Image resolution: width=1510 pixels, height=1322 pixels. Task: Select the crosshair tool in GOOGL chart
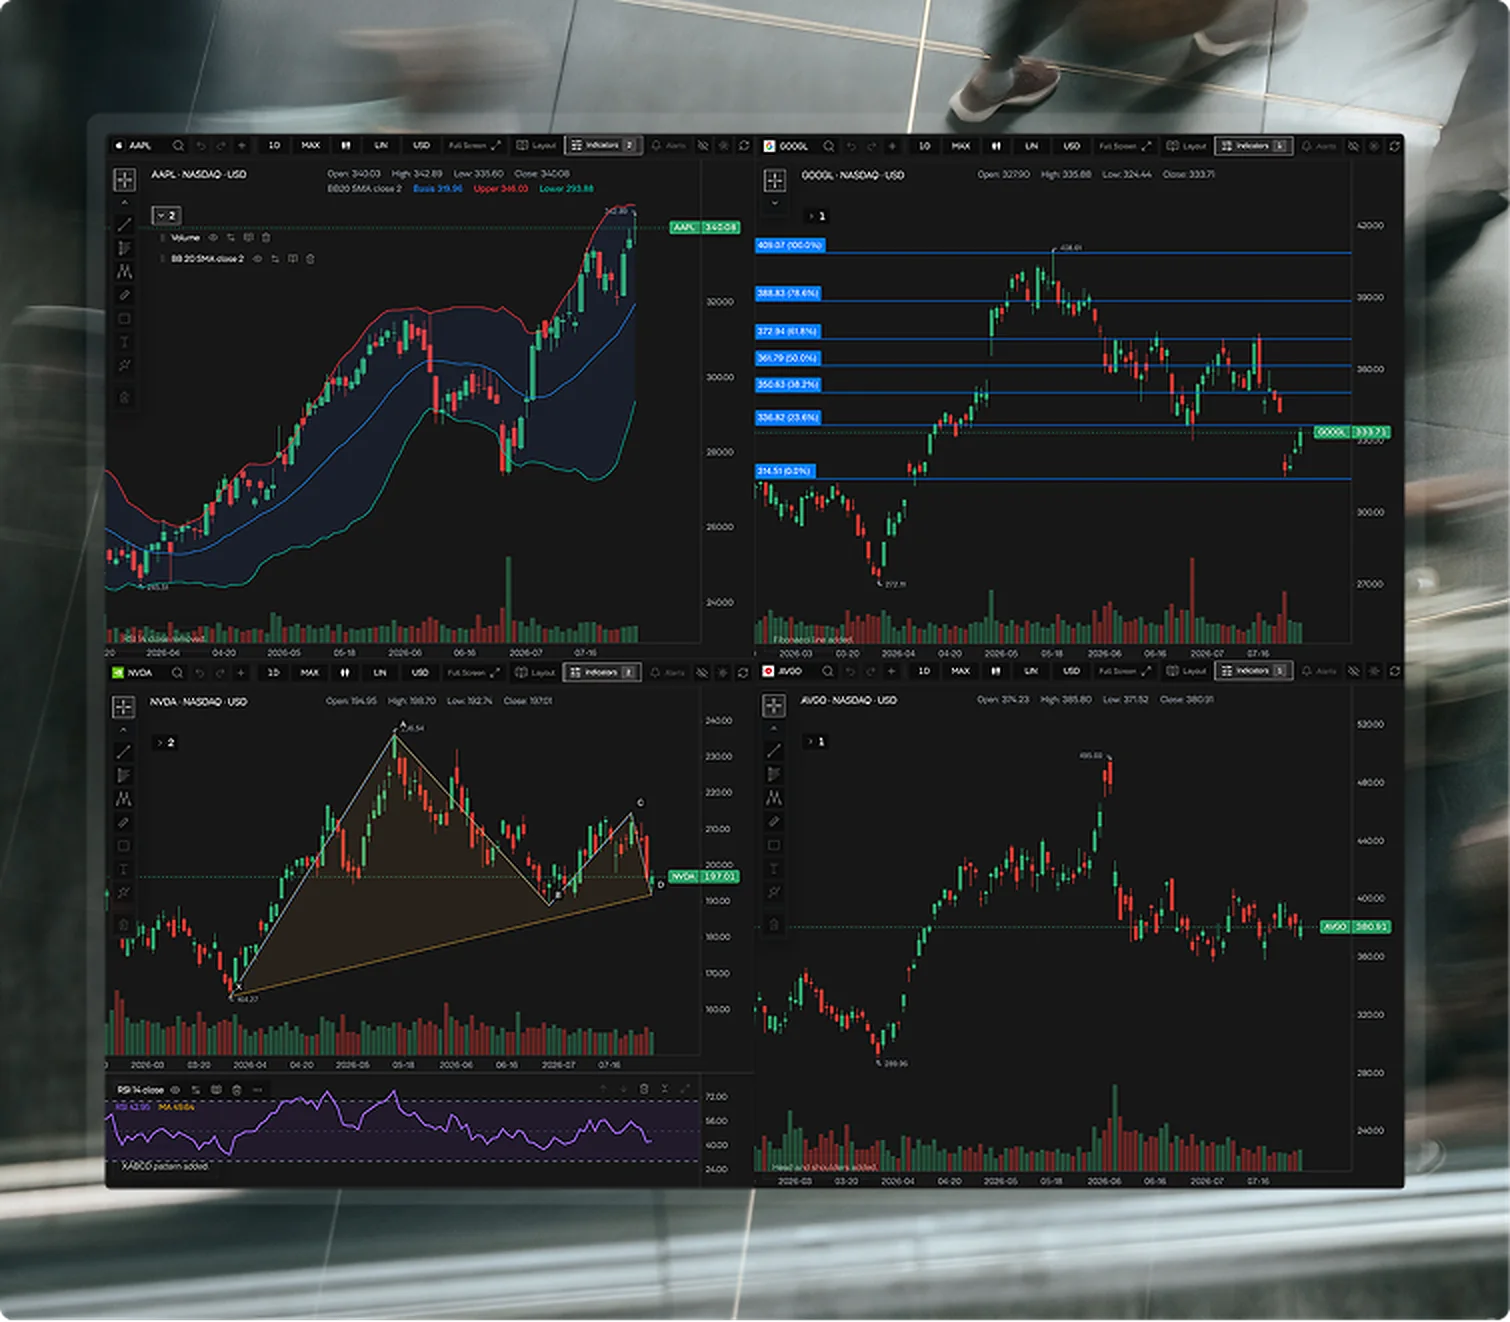[x=774, y=181]
